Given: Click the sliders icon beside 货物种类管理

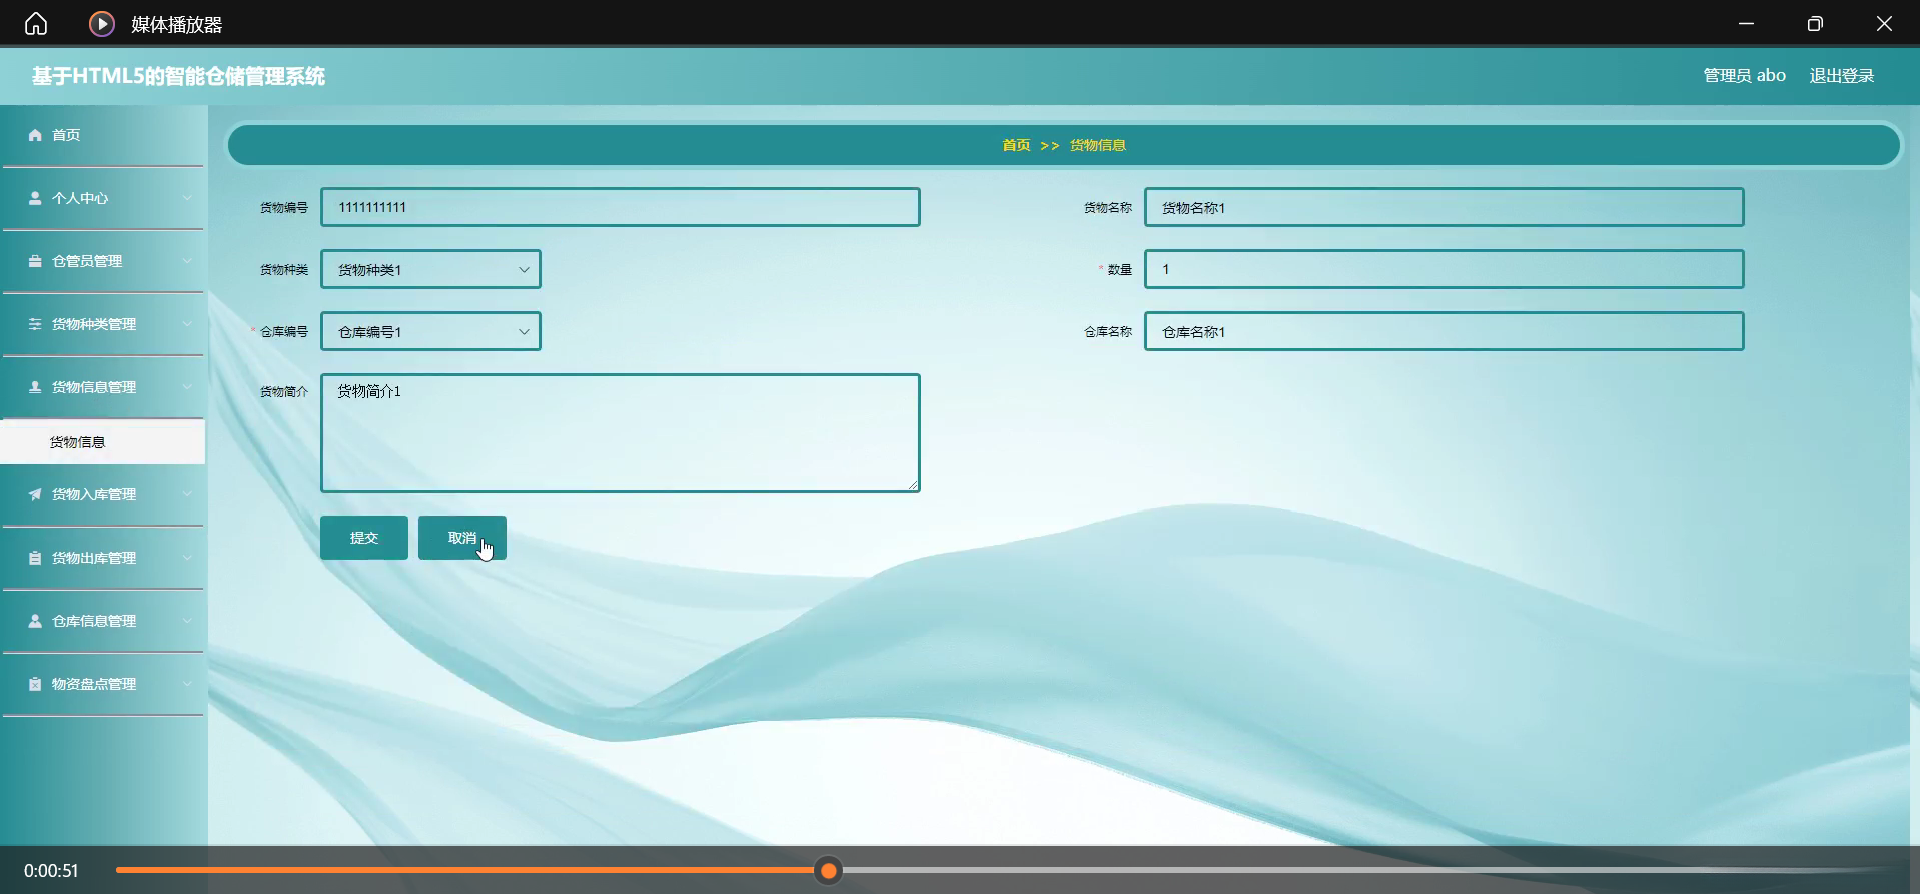Looking at the screenshot, I should point(35,324).
